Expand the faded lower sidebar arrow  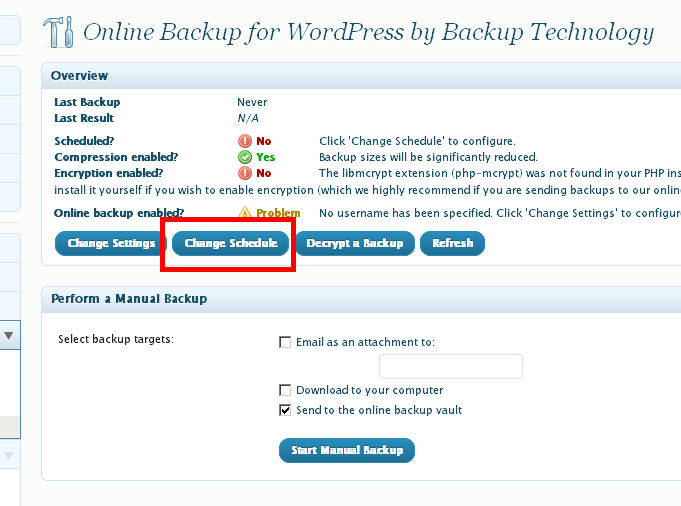(x=8, y=456)
